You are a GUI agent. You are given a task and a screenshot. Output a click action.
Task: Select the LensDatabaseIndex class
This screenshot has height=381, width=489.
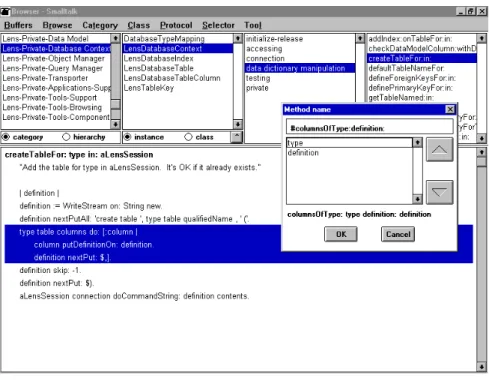(x=178, y=58)
